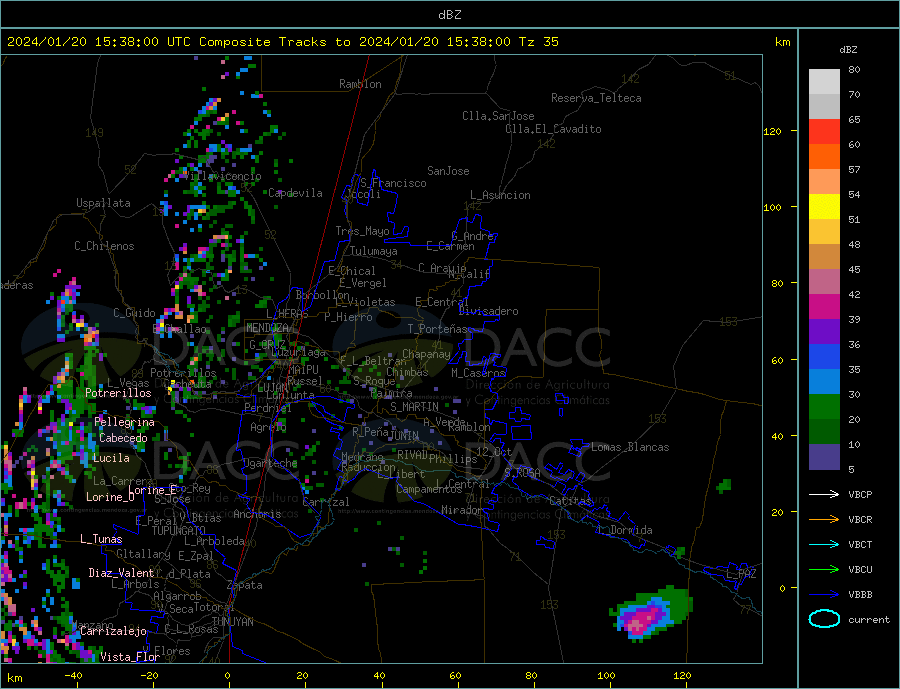Click the Mirador label
Screen dimensions: 900x689
tap(462, 510)
